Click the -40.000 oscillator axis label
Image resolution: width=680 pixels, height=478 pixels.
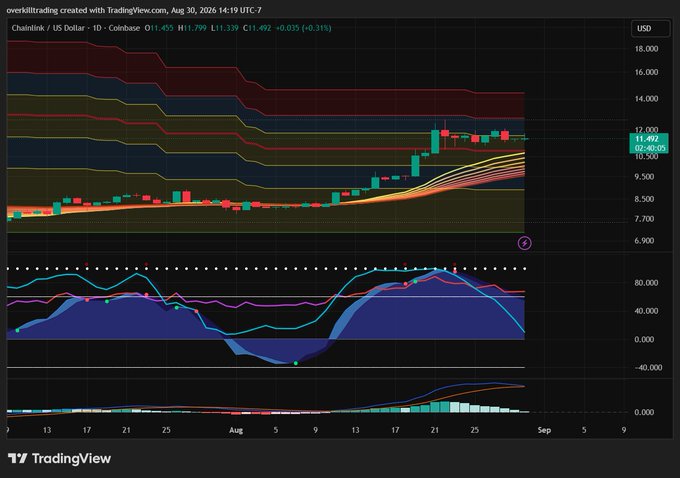648,368
